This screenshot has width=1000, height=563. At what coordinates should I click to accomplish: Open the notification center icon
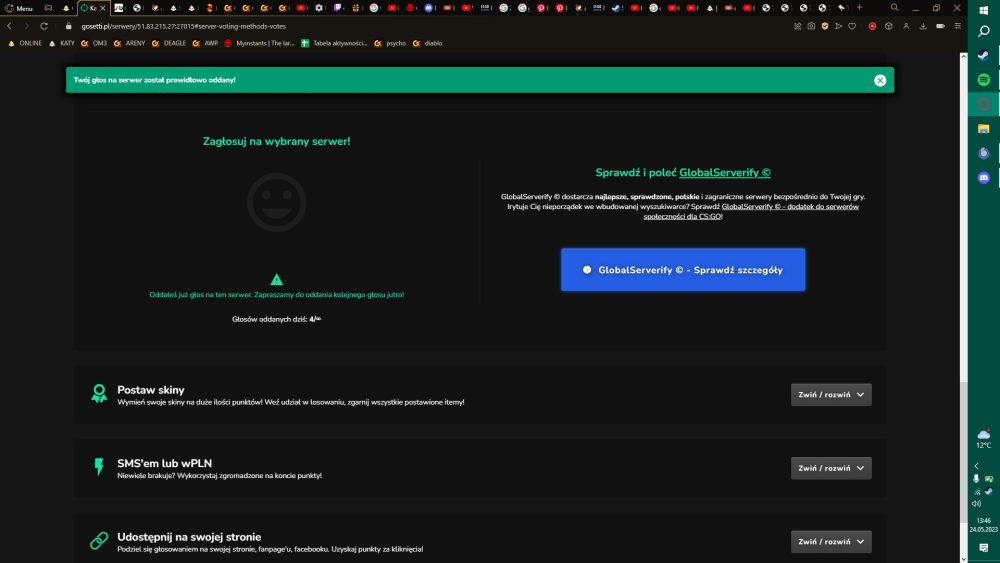coord(984,548)
